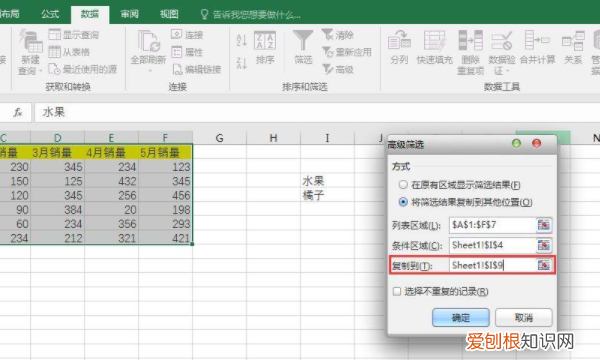Collapse dialog via 列表区域 range selector icon
The width and height of the screenshot is (600, 360).
[543, 225]
